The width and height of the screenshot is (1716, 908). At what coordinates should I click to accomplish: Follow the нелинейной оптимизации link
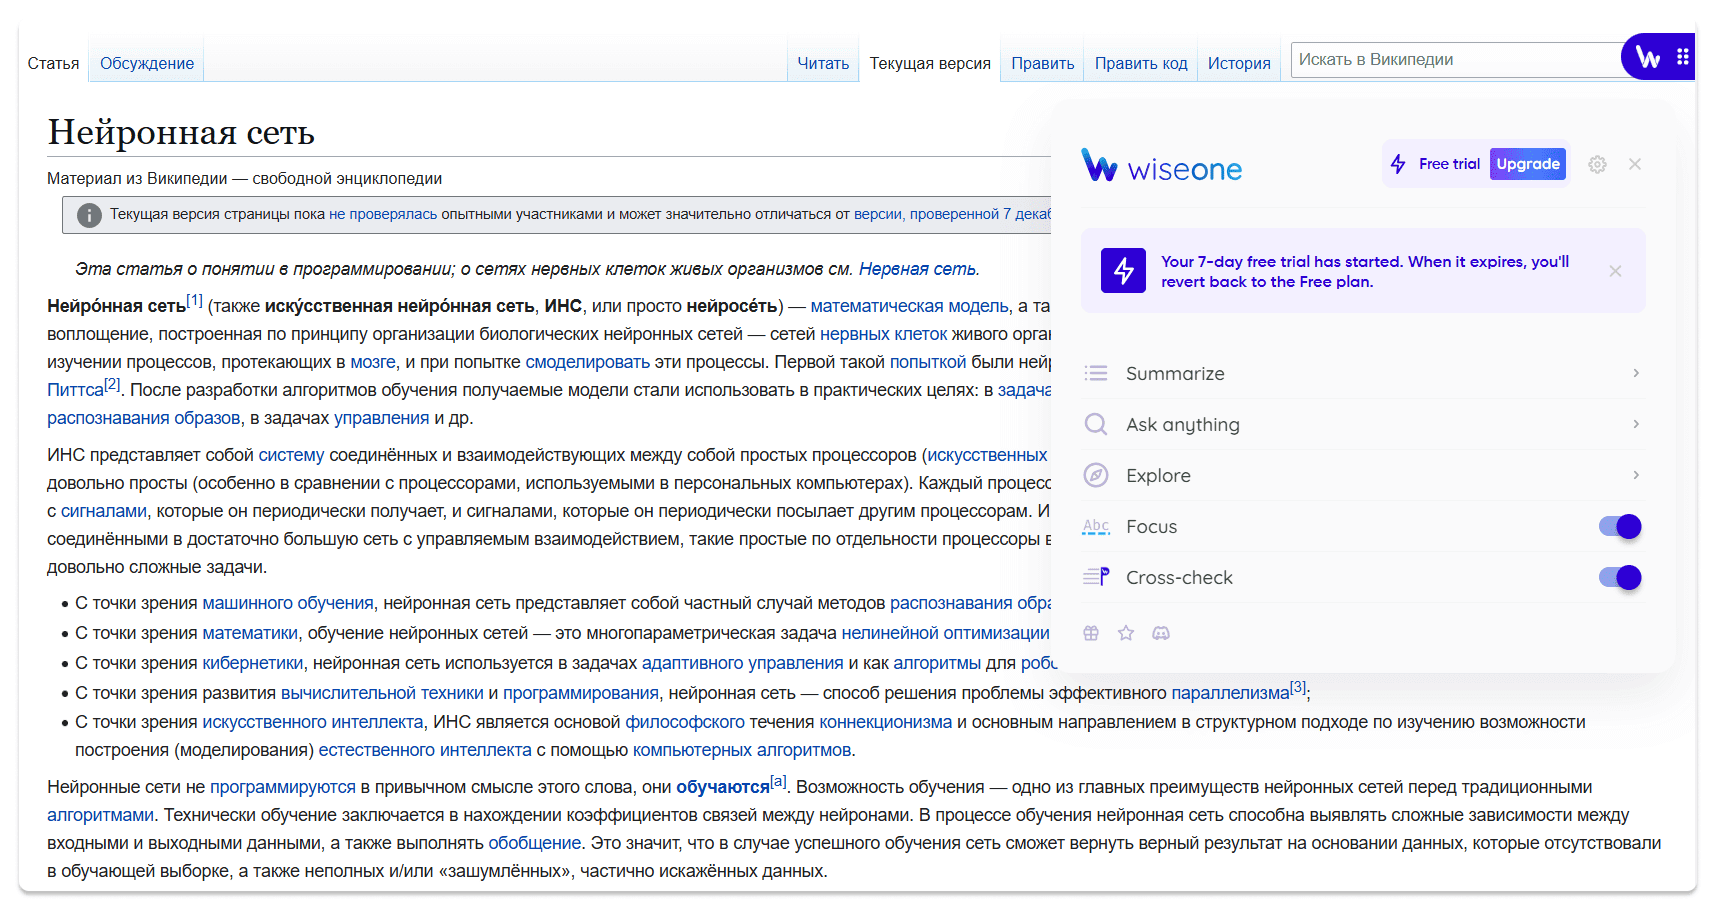(945, 633)
